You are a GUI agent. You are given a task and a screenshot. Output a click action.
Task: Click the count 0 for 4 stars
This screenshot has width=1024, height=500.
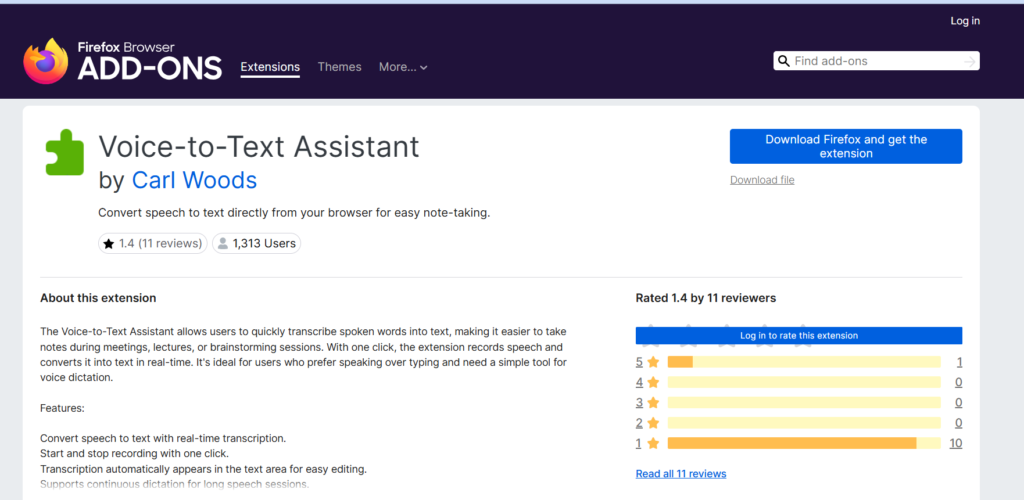959,383
